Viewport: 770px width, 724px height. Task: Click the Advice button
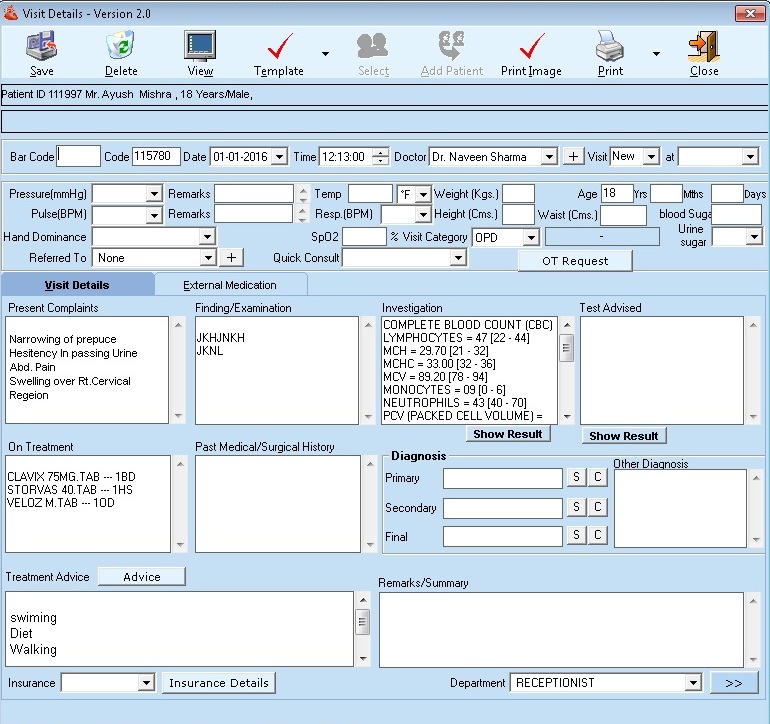(x=141, y=577)
